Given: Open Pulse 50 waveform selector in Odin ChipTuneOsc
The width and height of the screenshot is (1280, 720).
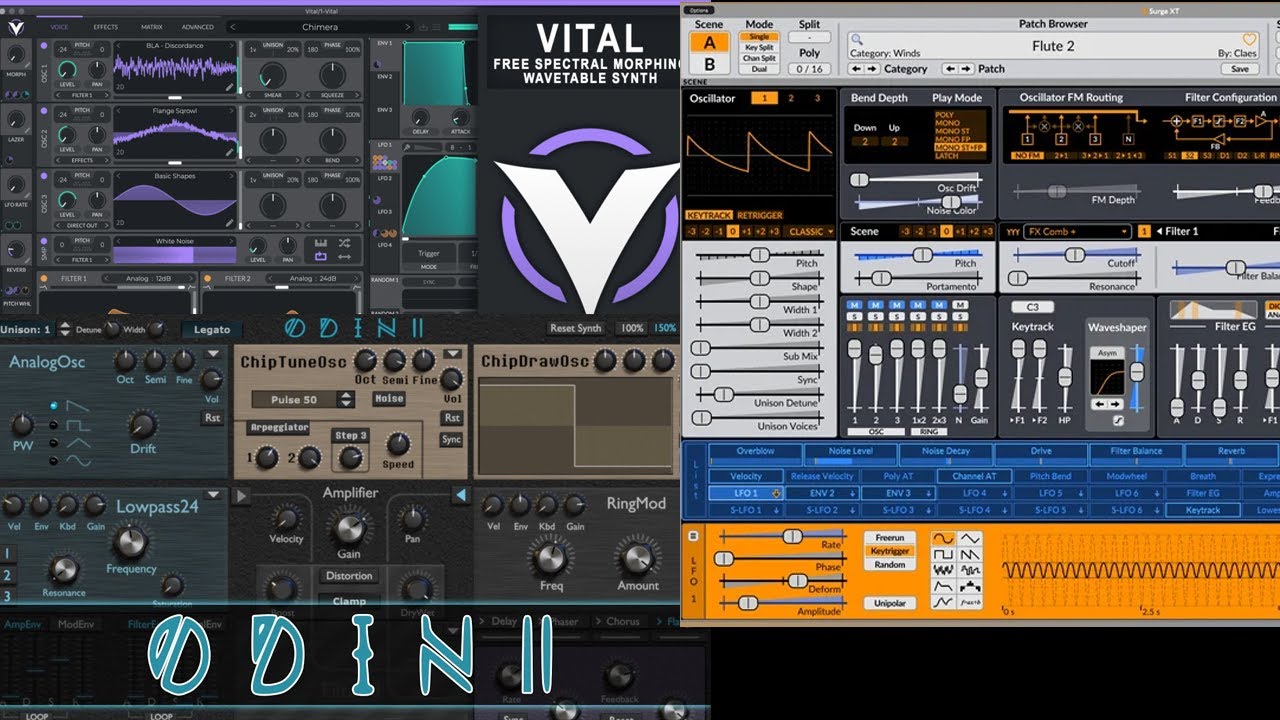Looking at the screenshot, I should click(x=303, y=399).
